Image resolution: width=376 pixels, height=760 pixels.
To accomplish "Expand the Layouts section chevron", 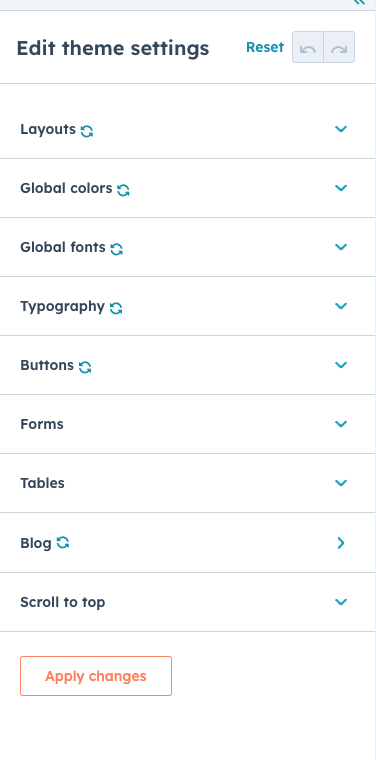I will [341, 129].
